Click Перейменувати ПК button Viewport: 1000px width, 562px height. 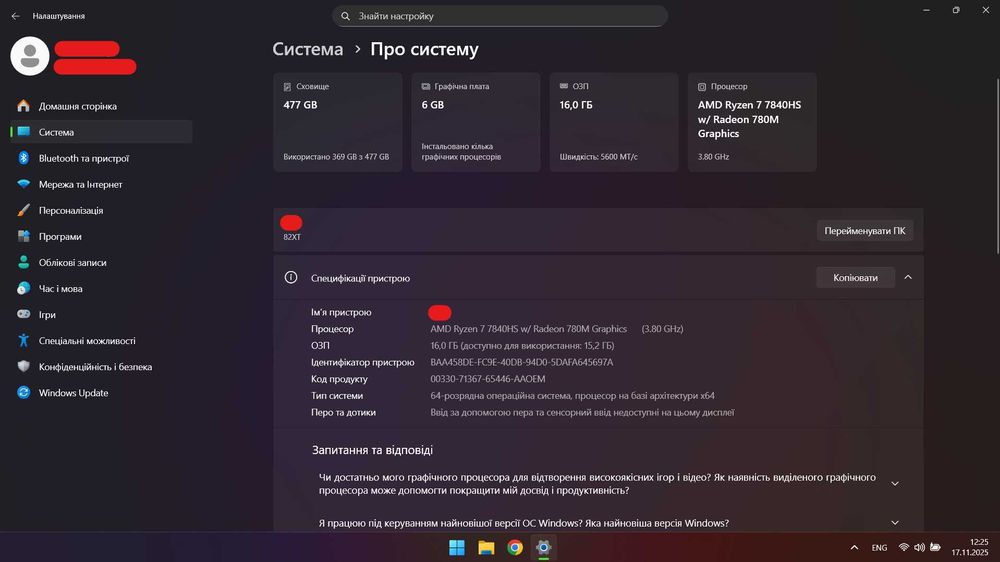[865, 231]
